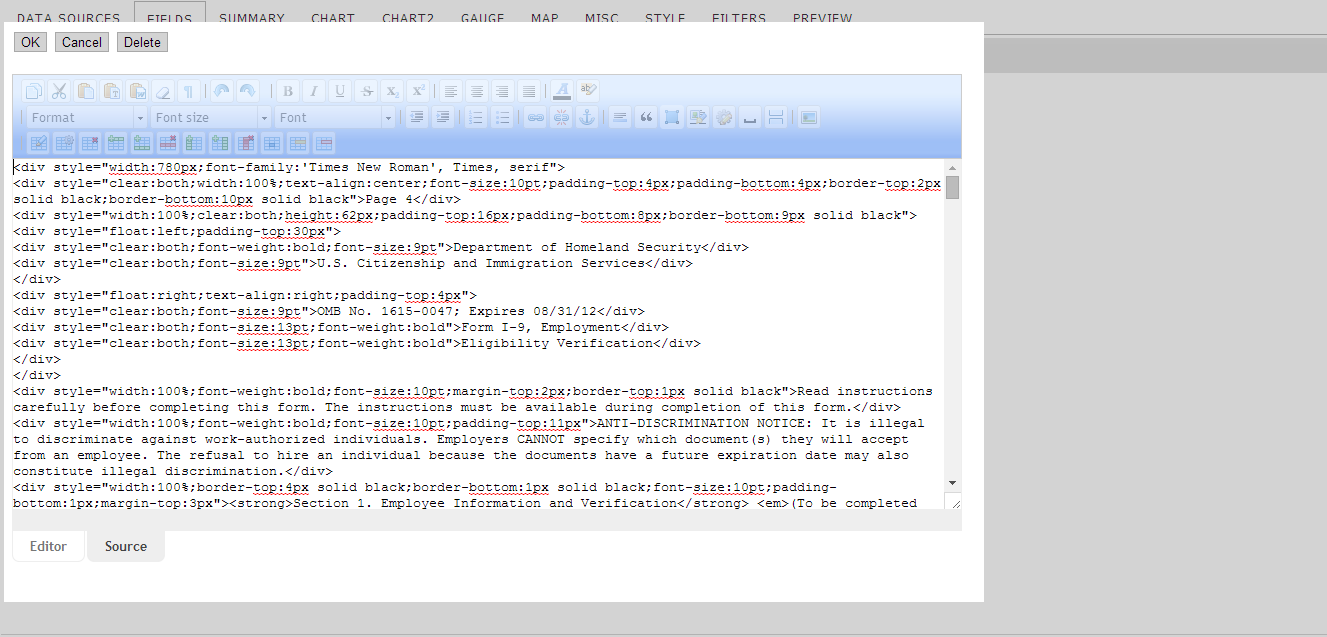This screenshot has width=1327, height=637.
Task: Open the SUMMARY tab
Action: pyautogui.click(x=252, y=18)
